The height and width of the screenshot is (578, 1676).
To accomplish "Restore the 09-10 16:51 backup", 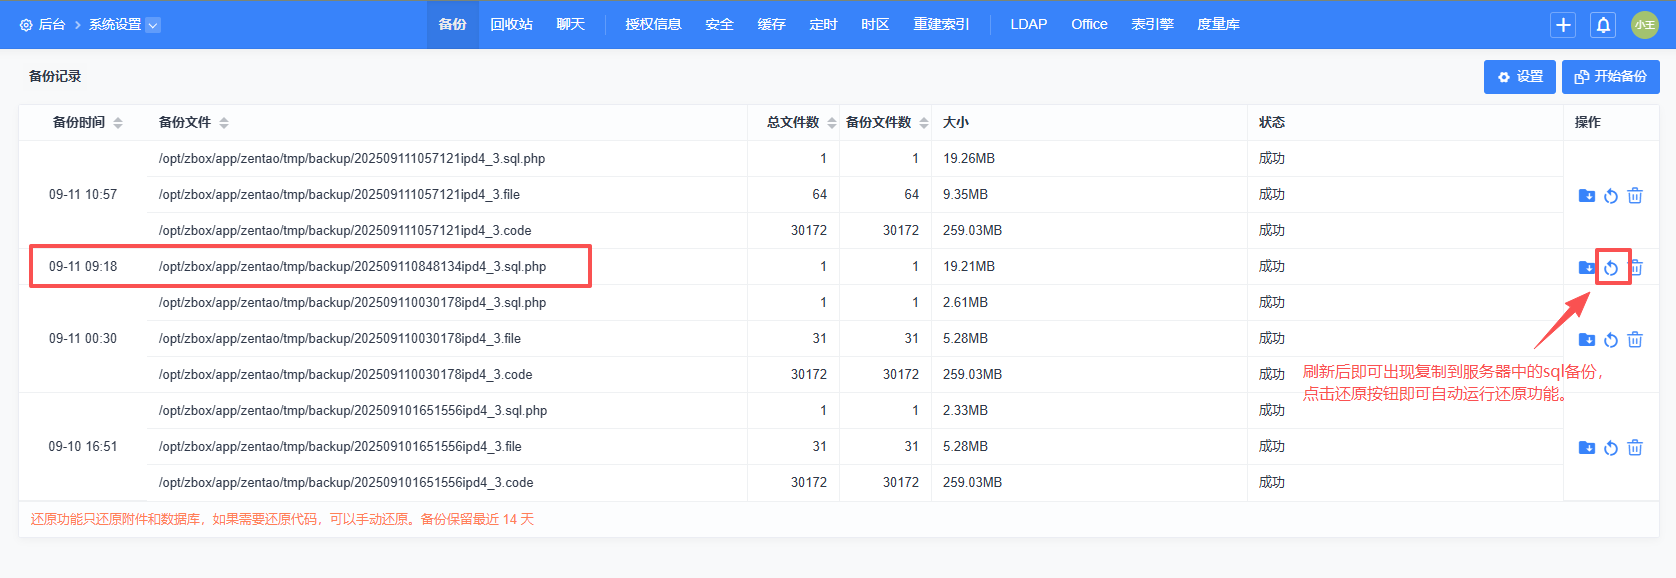I will coord(1611,447).
